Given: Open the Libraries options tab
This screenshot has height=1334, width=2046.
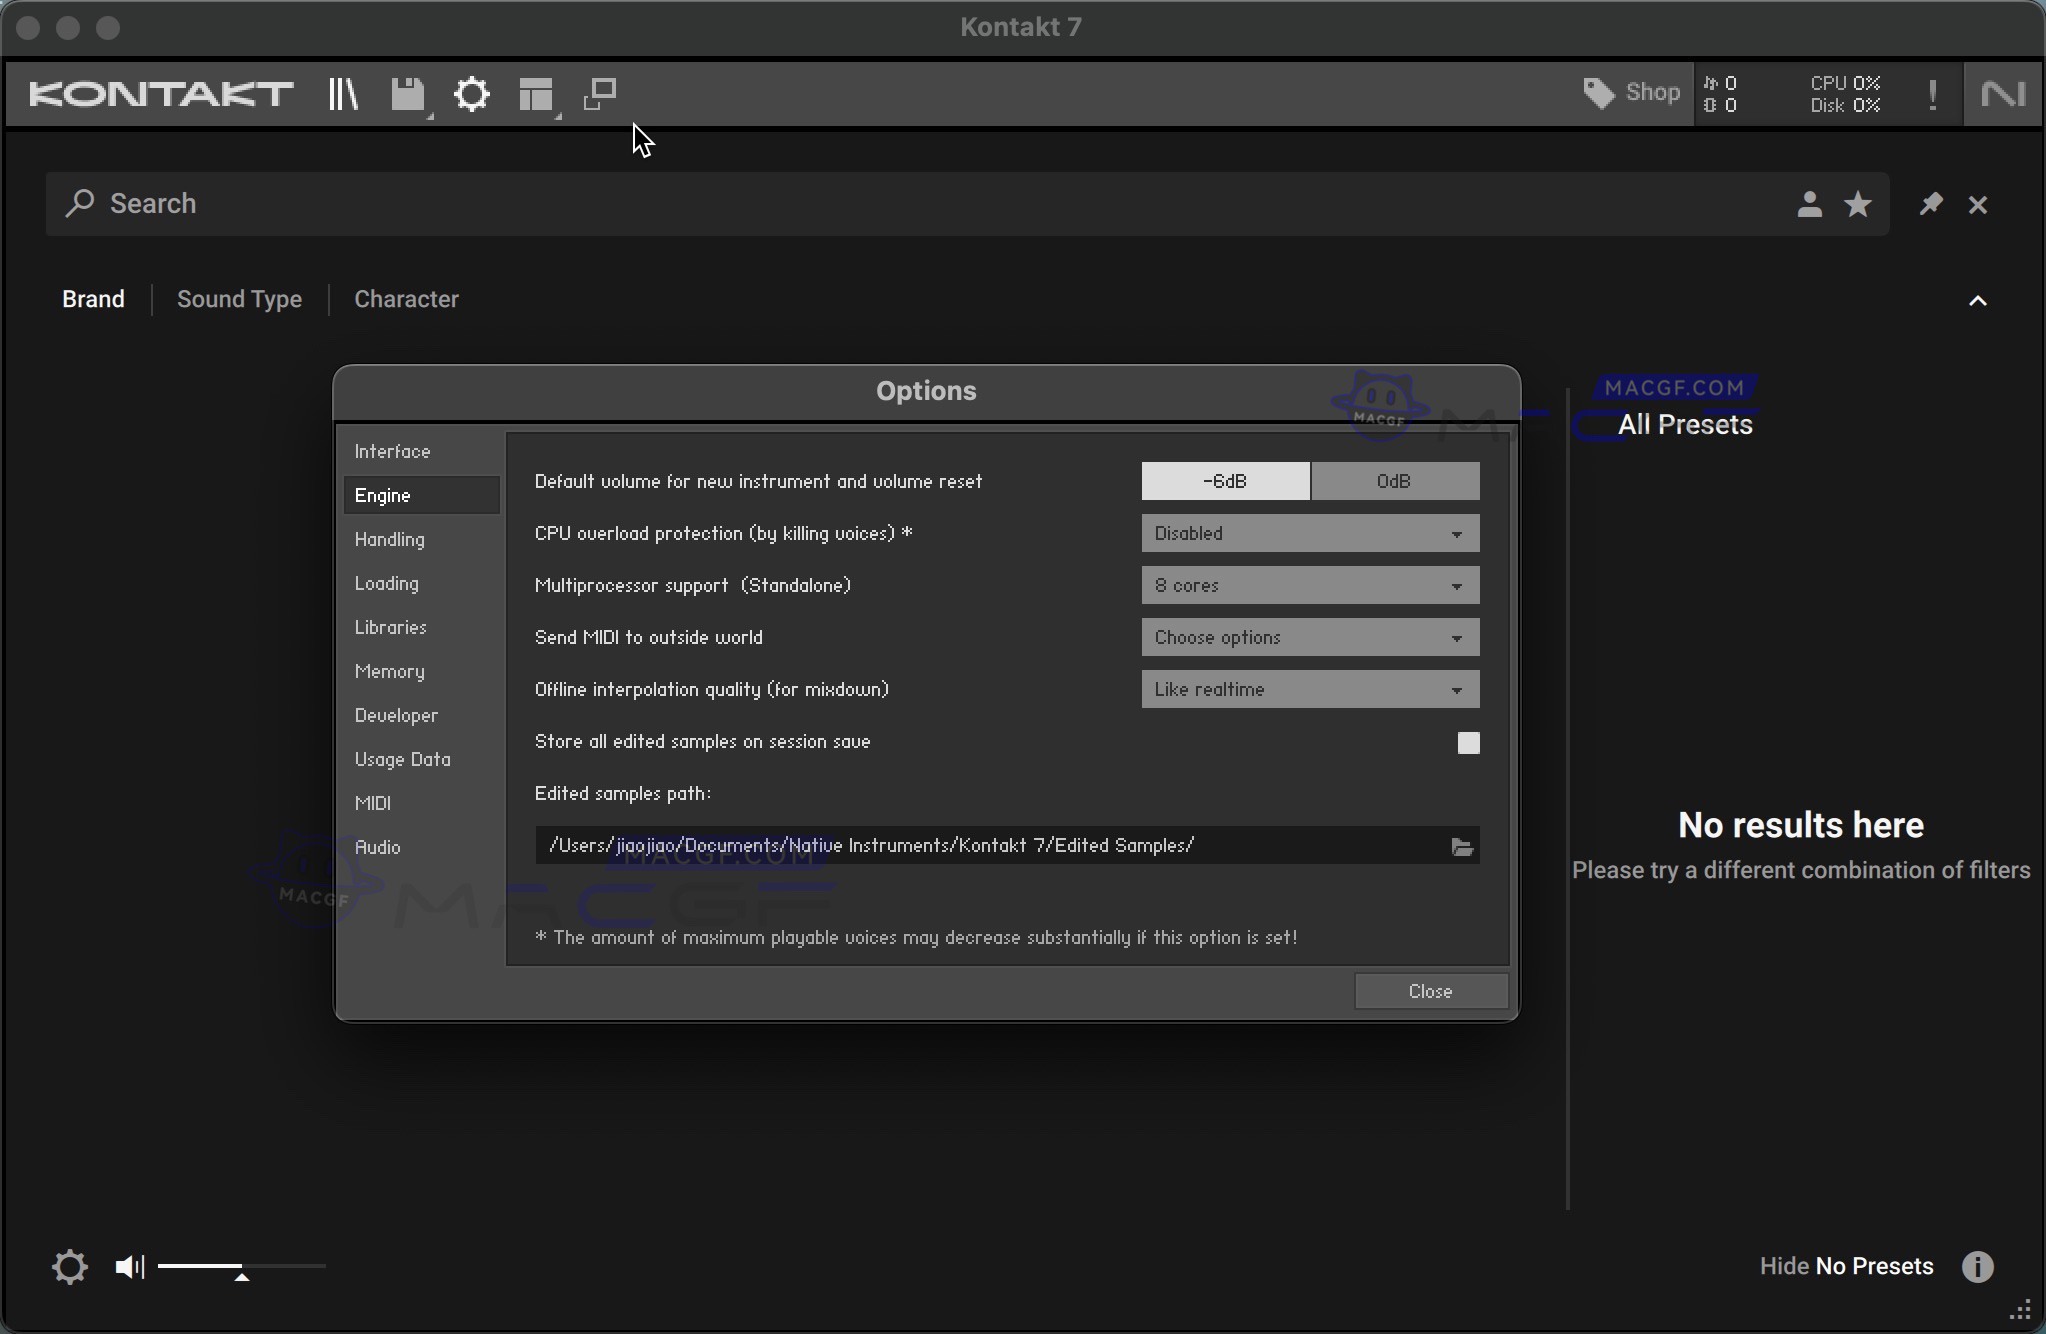Looking at the screenshot, I should [x=391, y=627].
